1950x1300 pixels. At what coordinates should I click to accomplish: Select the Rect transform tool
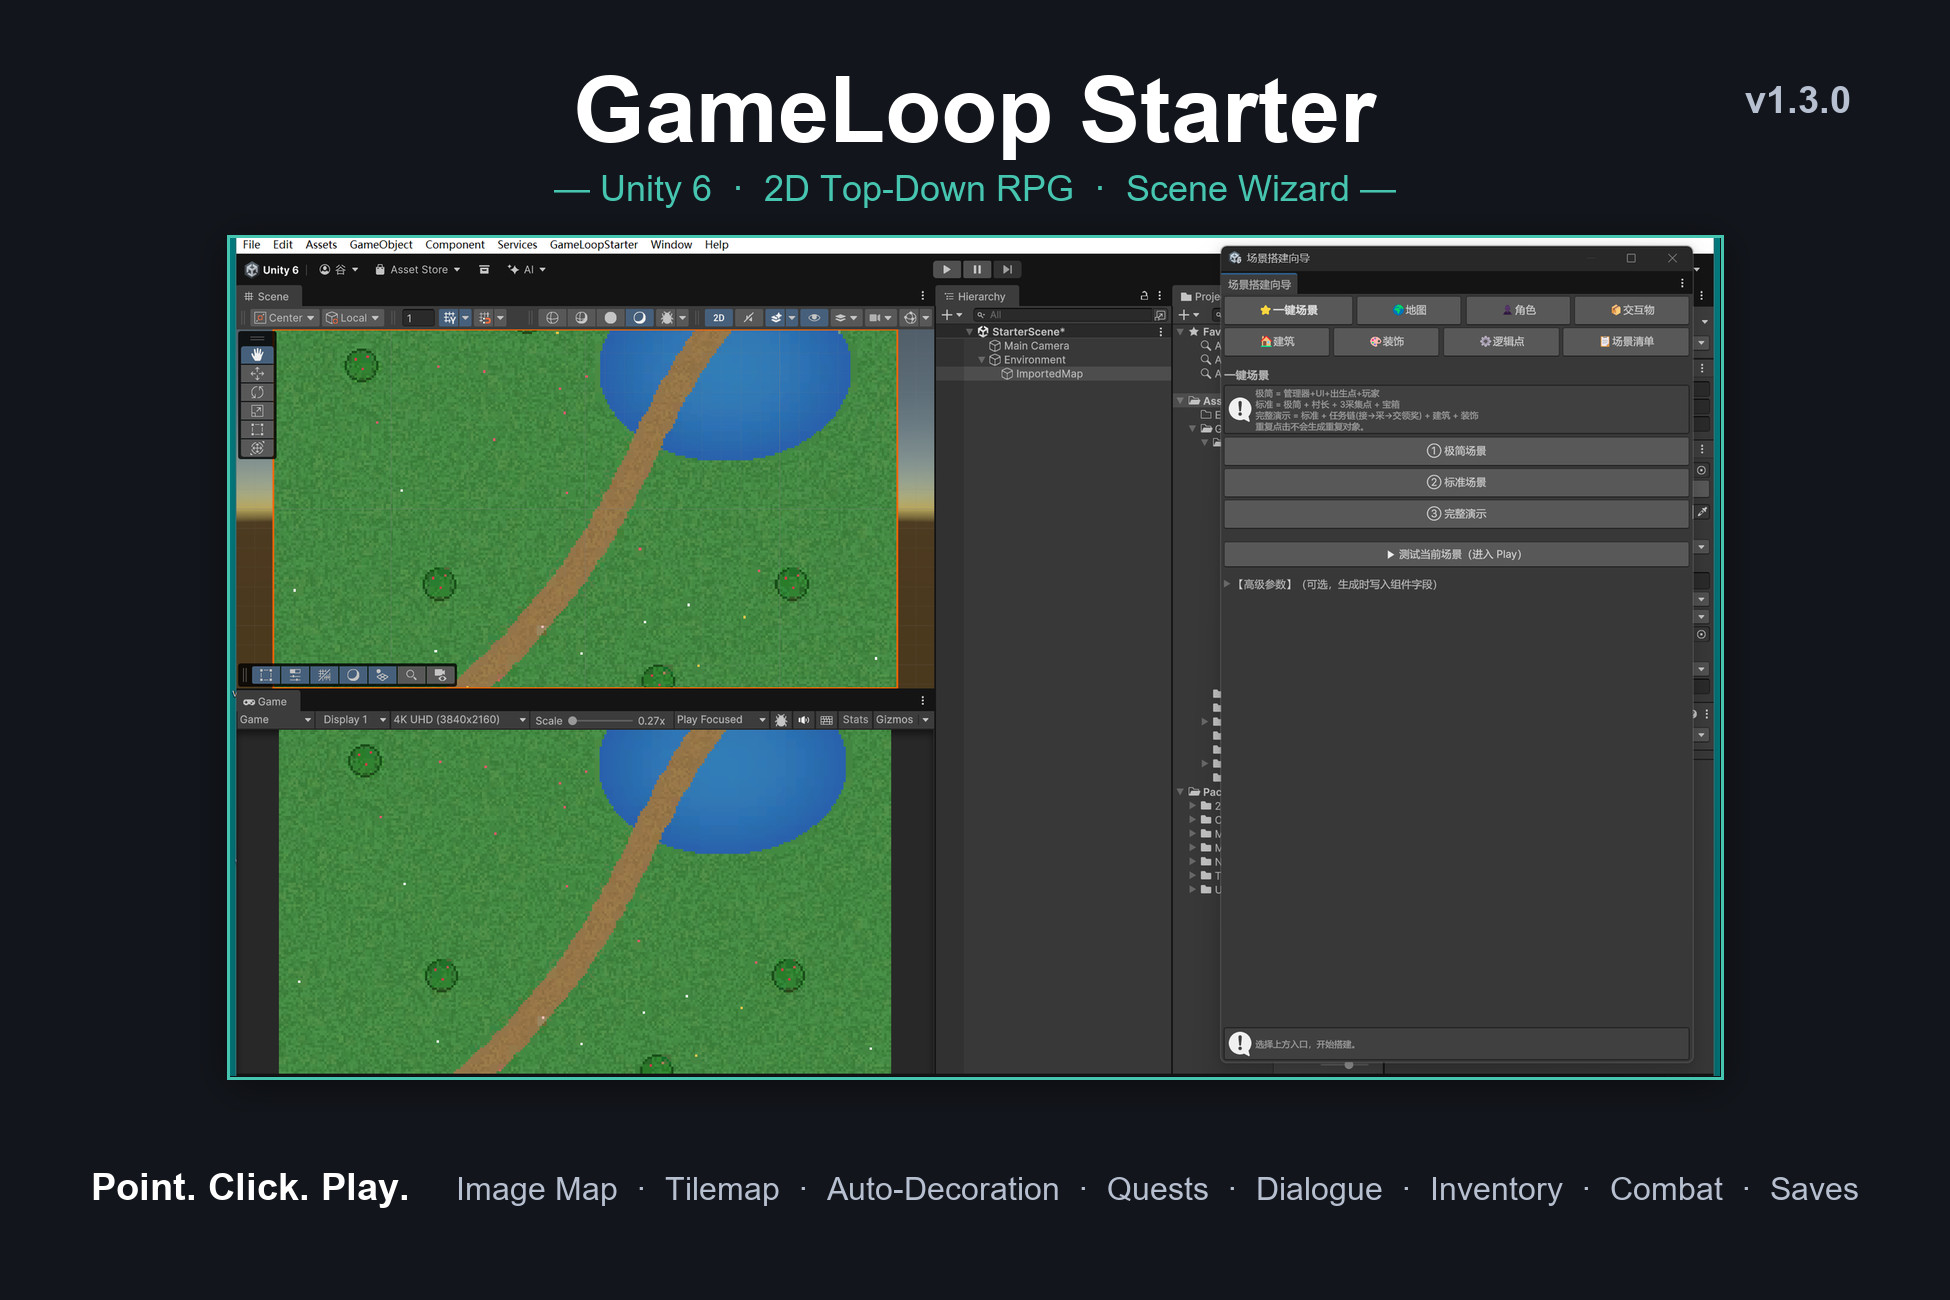point(257,430)
